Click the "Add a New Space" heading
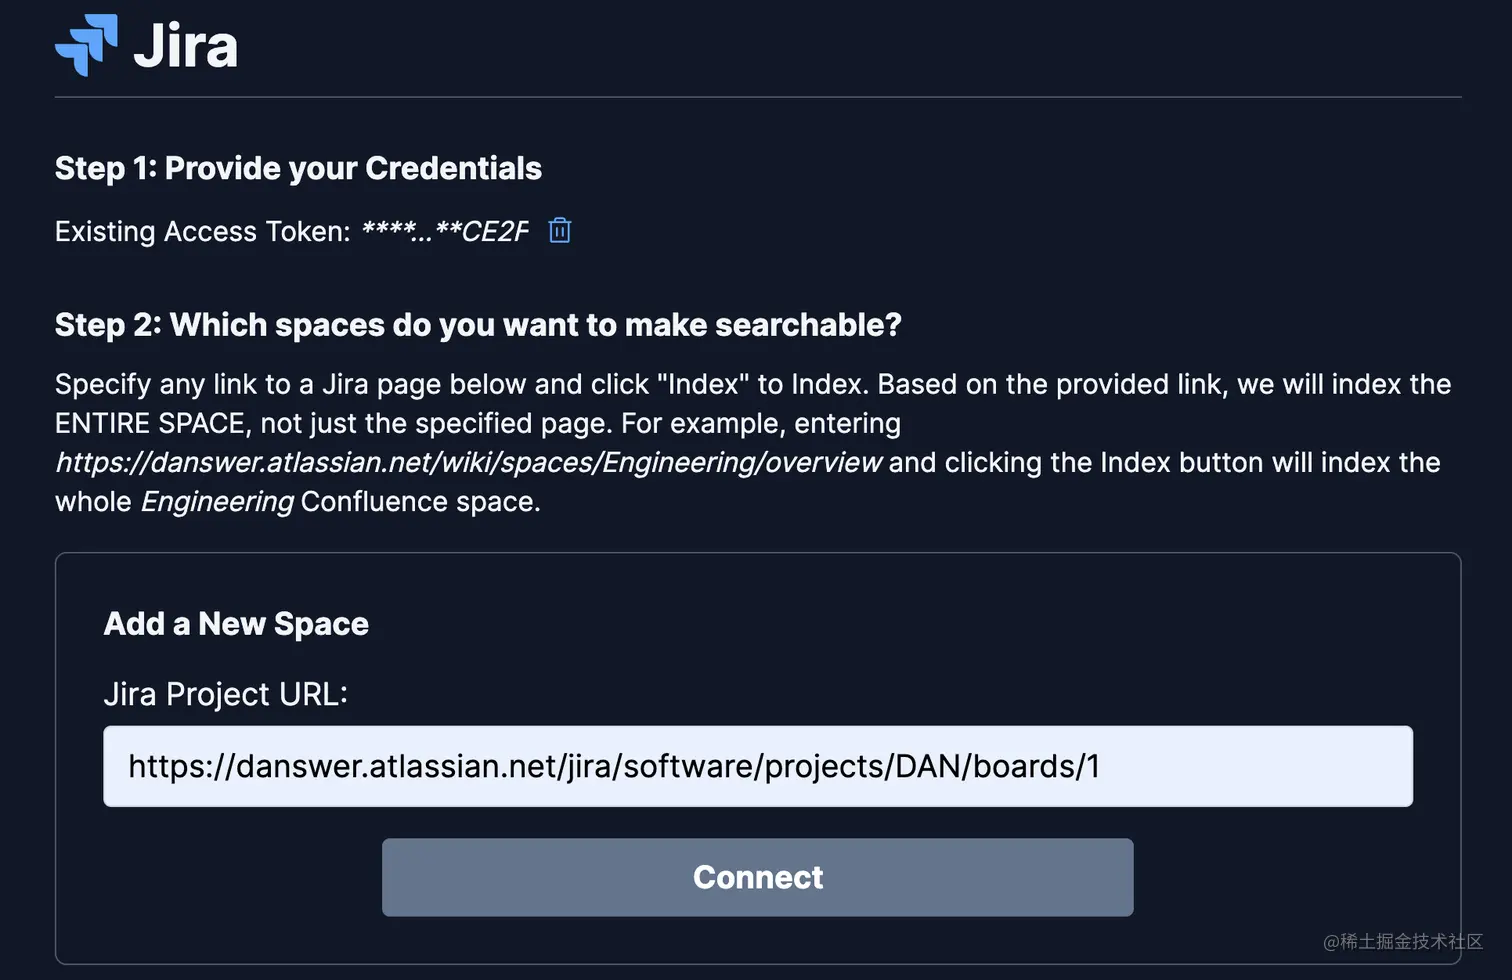1512x980 pixels. [x=236, y=624]
